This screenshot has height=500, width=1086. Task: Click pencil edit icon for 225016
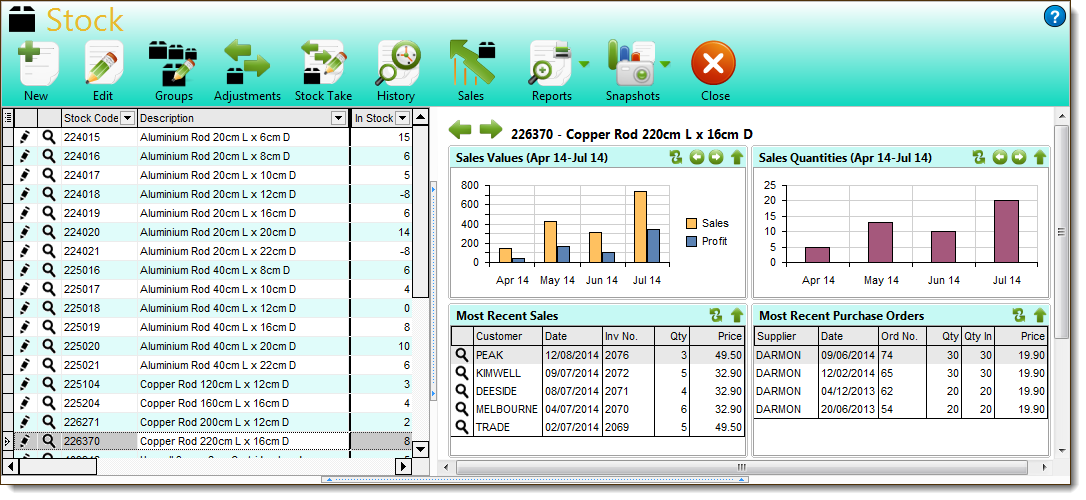pyautogui.click(x=26, y=270)
